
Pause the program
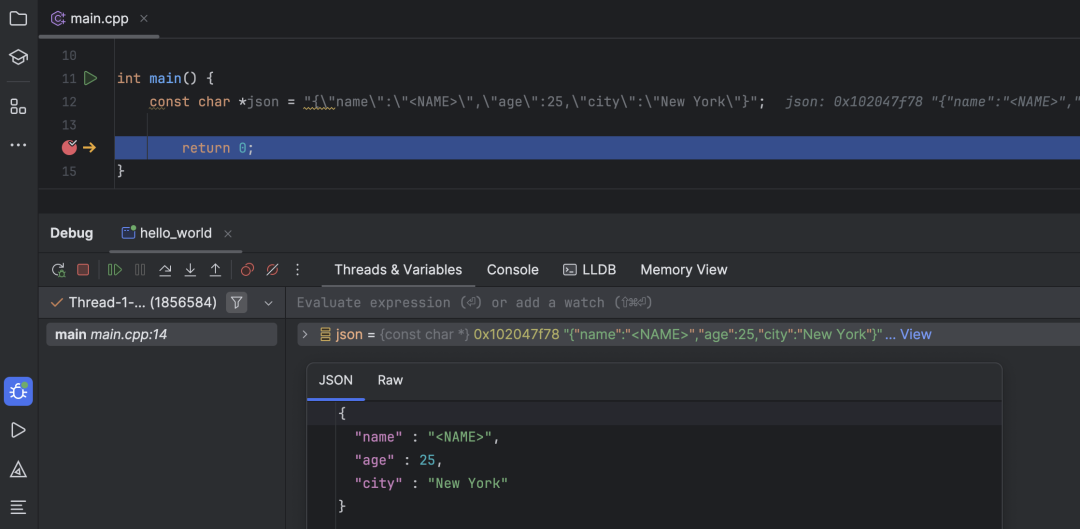pyautogui.click(x=140, y=270)
